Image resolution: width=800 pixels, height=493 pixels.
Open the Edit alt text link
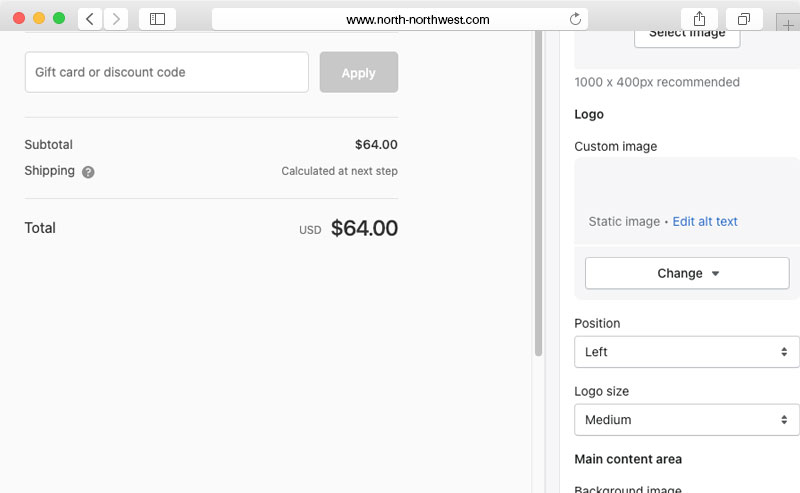point(705,222)
